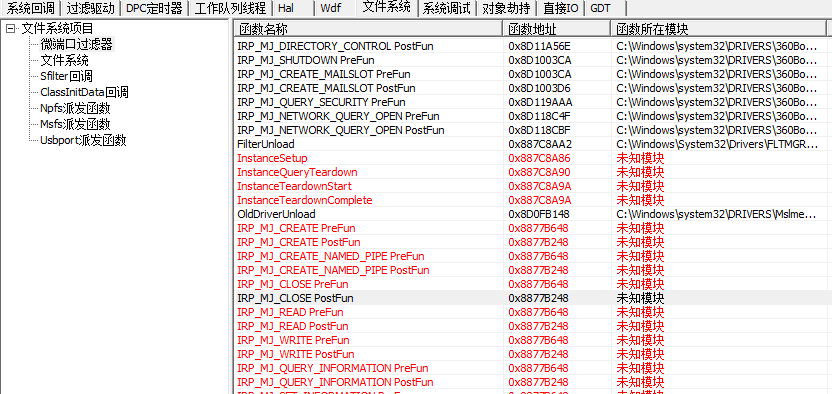Select IRP_MJ_NETWORK_QUERY_OPEN PostFun row

point(530,130)
